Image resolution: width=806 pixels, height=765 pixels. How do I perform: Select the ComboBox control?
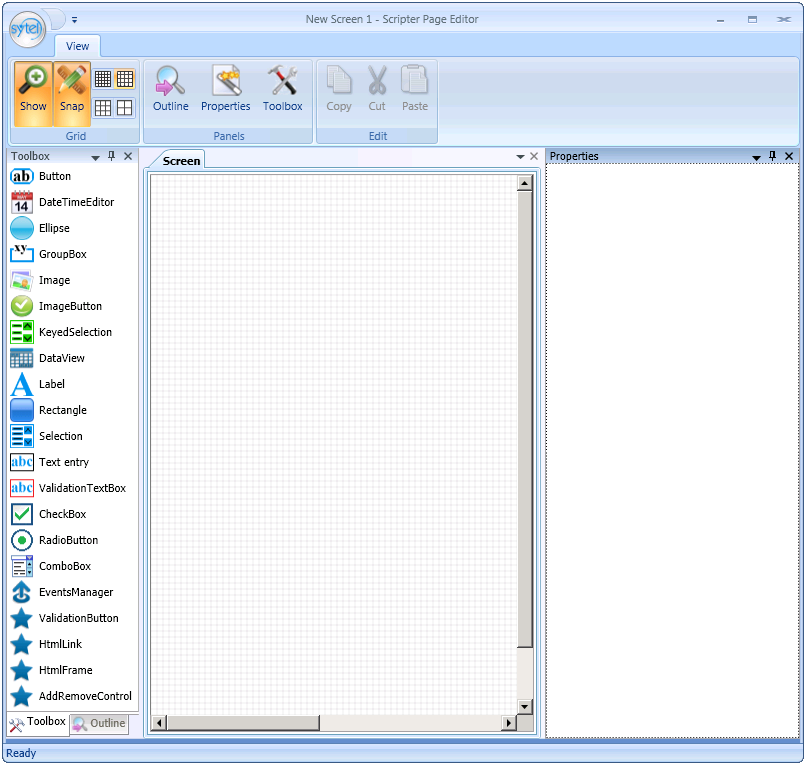[x=72, y=566]
